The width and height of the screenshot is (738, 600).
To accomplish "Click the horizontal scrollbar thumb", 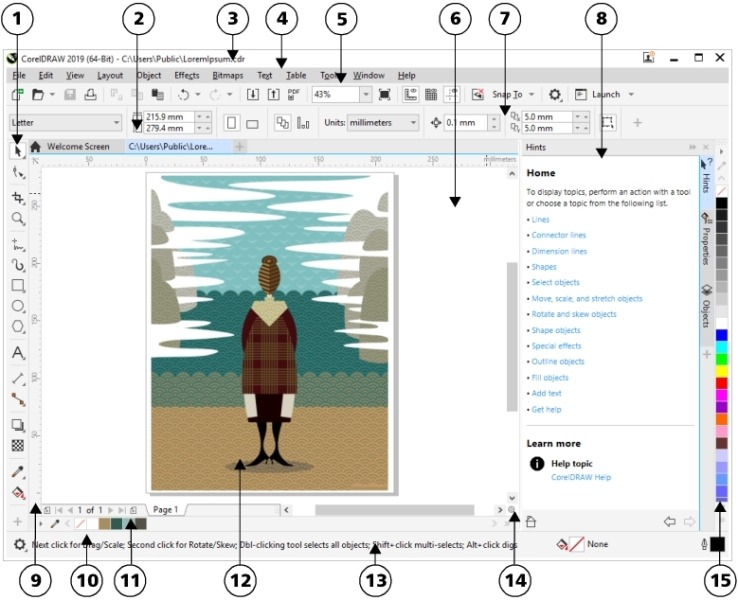I will tap(394, 510).
